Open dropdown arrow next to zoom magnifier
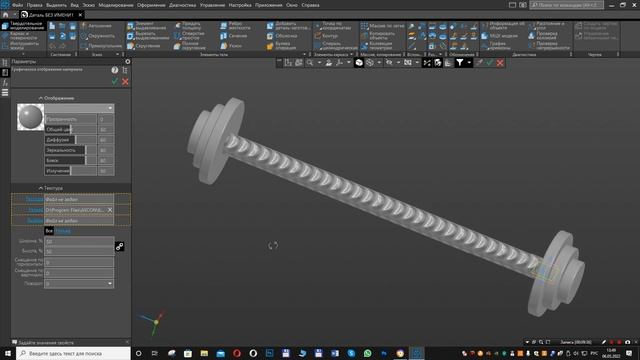640x360 pixels. (x=319, y=63)
